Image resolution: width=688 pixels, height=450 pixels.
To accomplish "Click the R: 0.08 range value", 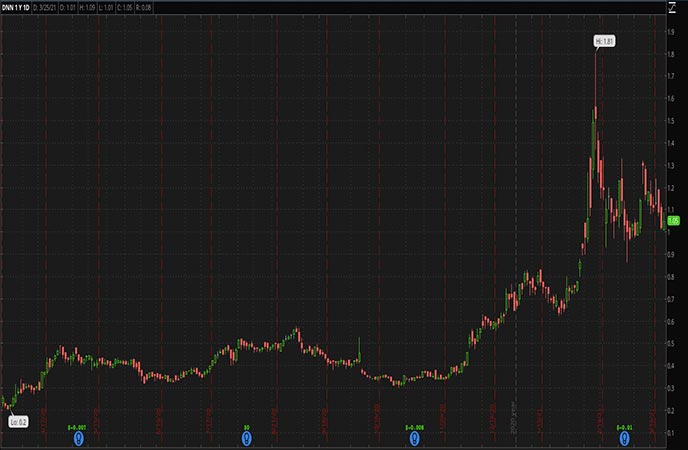I will [143, 8].
